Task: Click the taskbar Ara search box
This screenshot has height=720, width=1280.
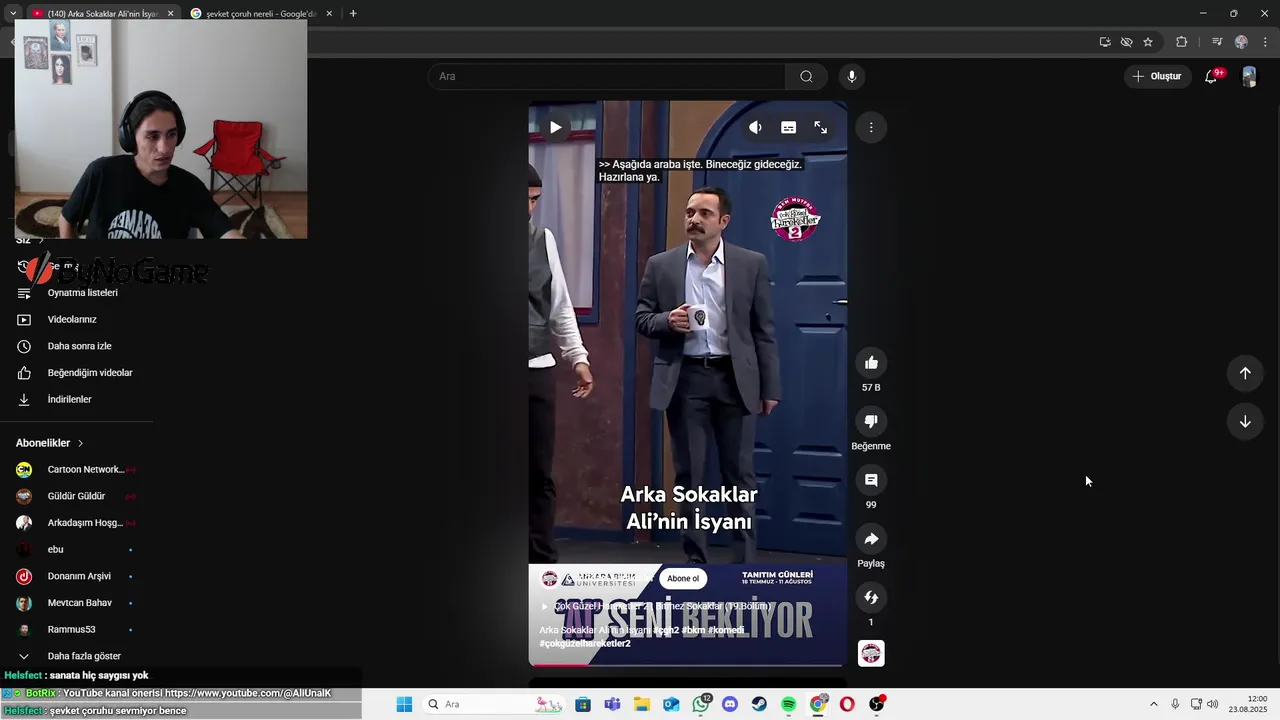Action: [494, 704]
